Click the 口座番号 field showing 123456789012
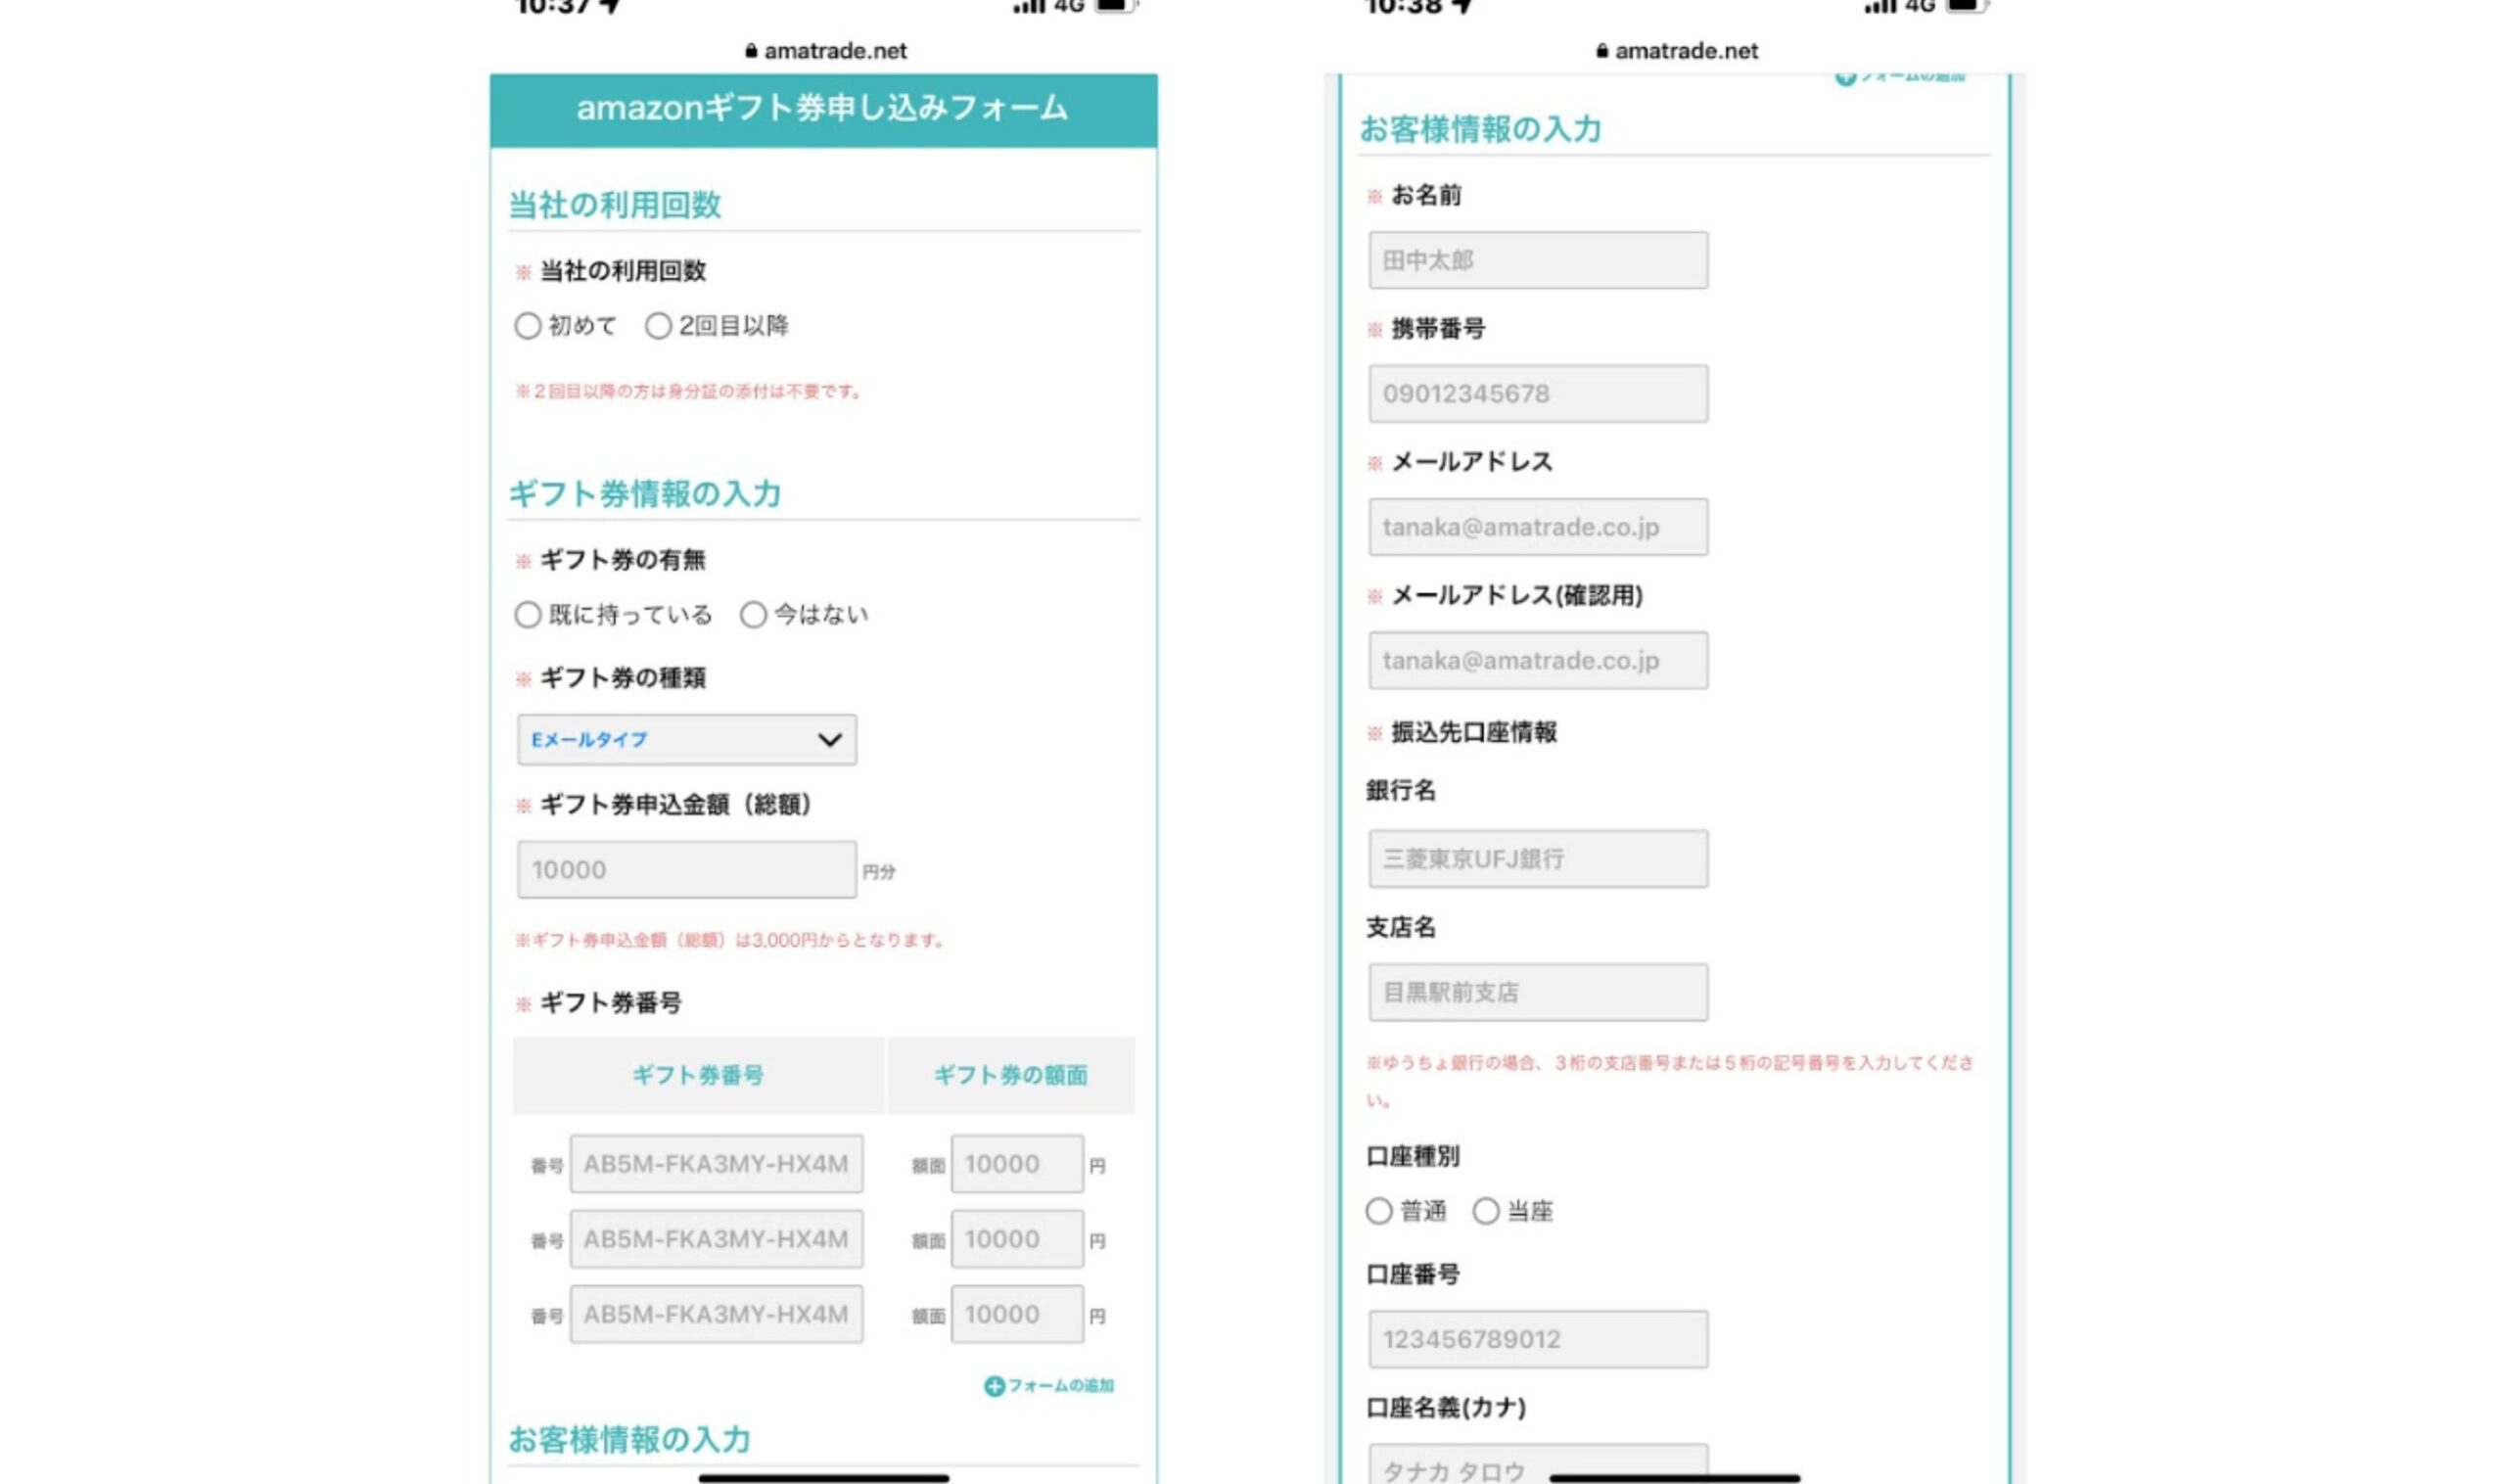 [1538, 1340]
